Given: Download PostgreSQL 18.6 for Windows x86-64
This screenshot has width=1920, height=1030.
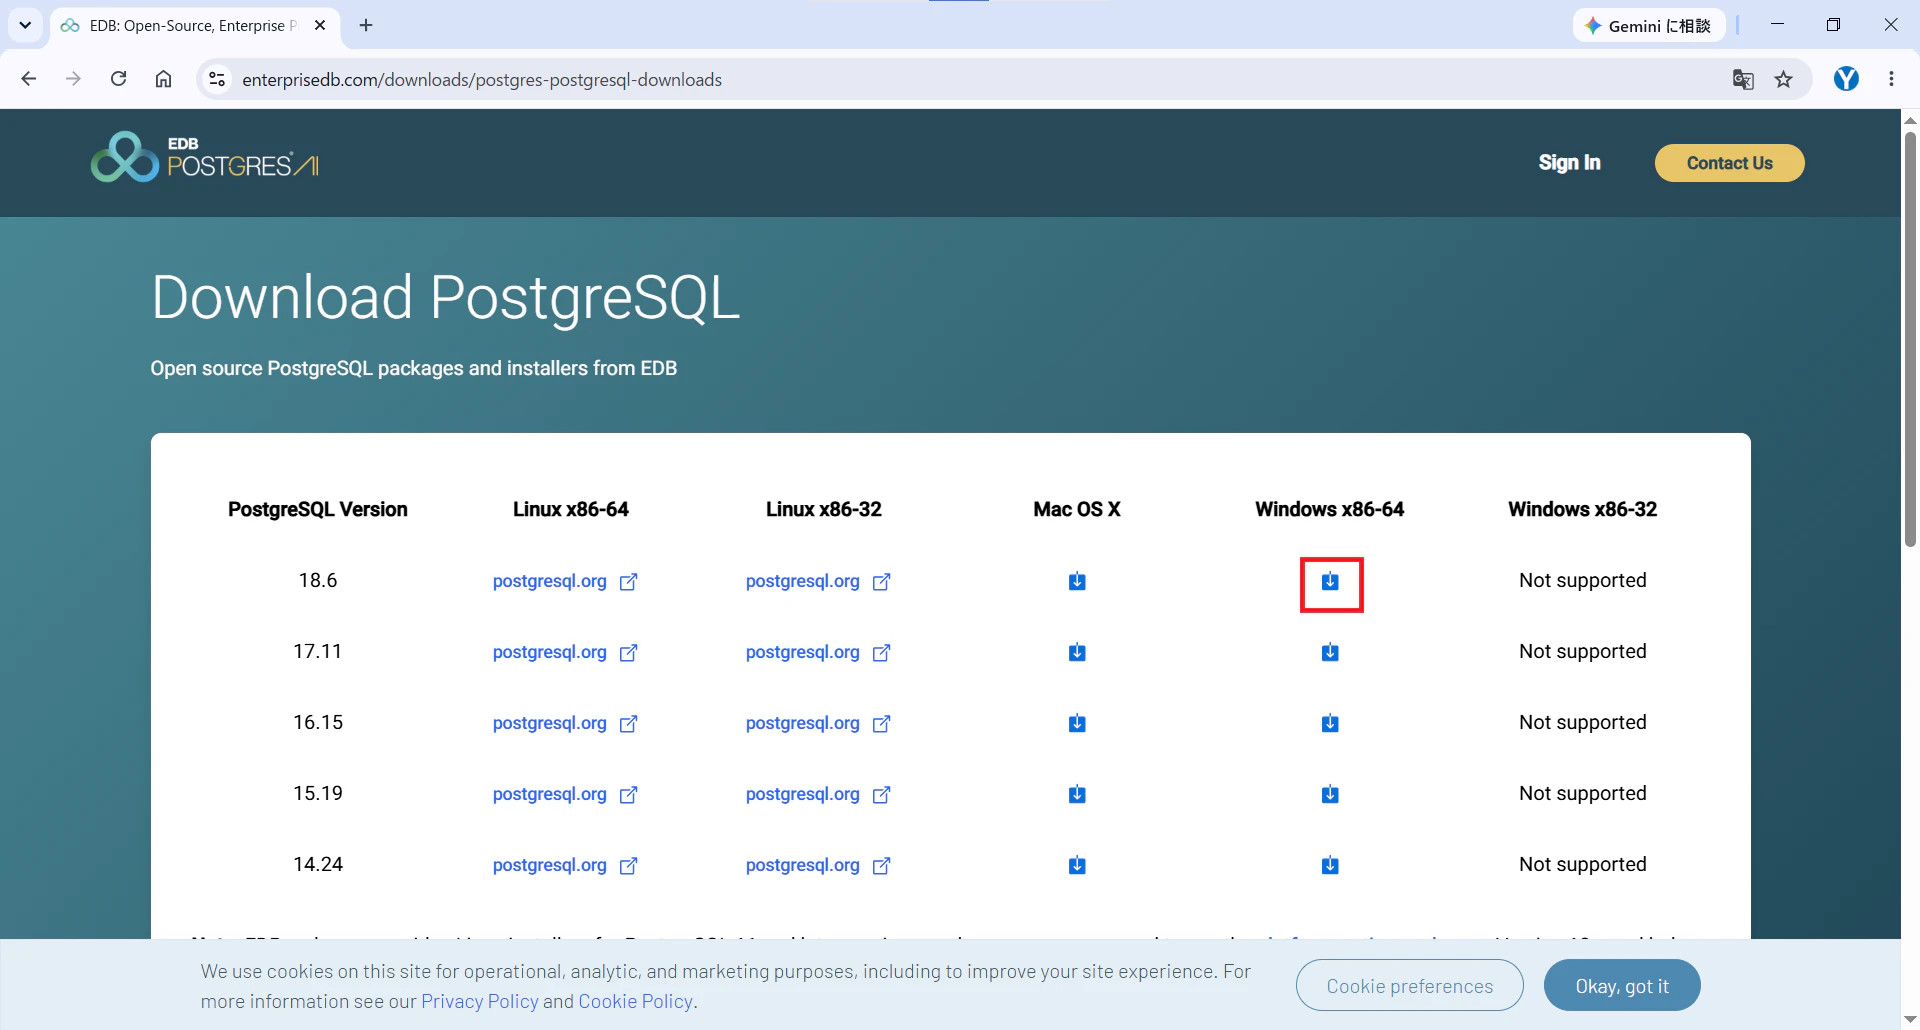Looking at the screenshot, I should (x=1330, y=581).
